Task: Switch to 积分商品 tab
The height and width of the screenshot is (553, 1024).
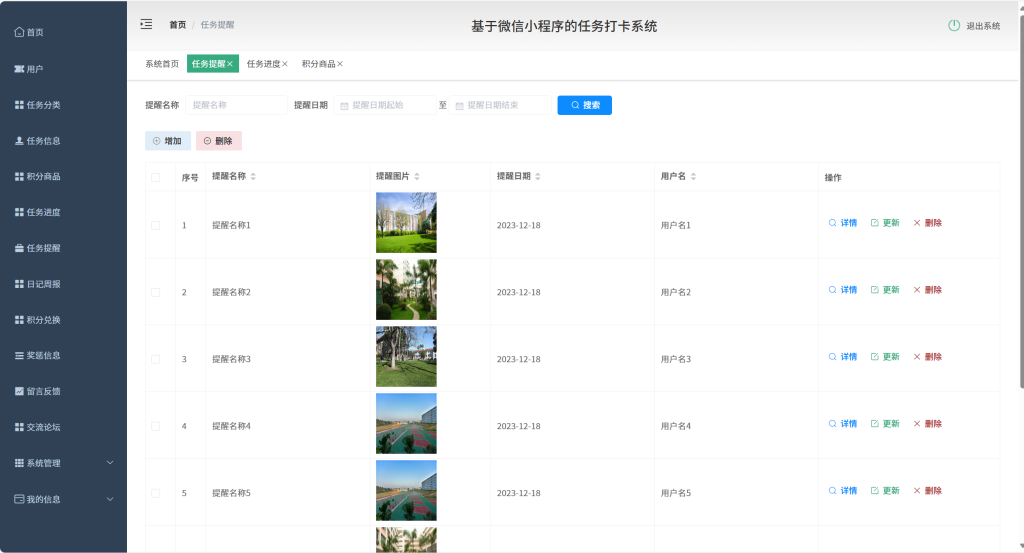Action: coord(318,64)
